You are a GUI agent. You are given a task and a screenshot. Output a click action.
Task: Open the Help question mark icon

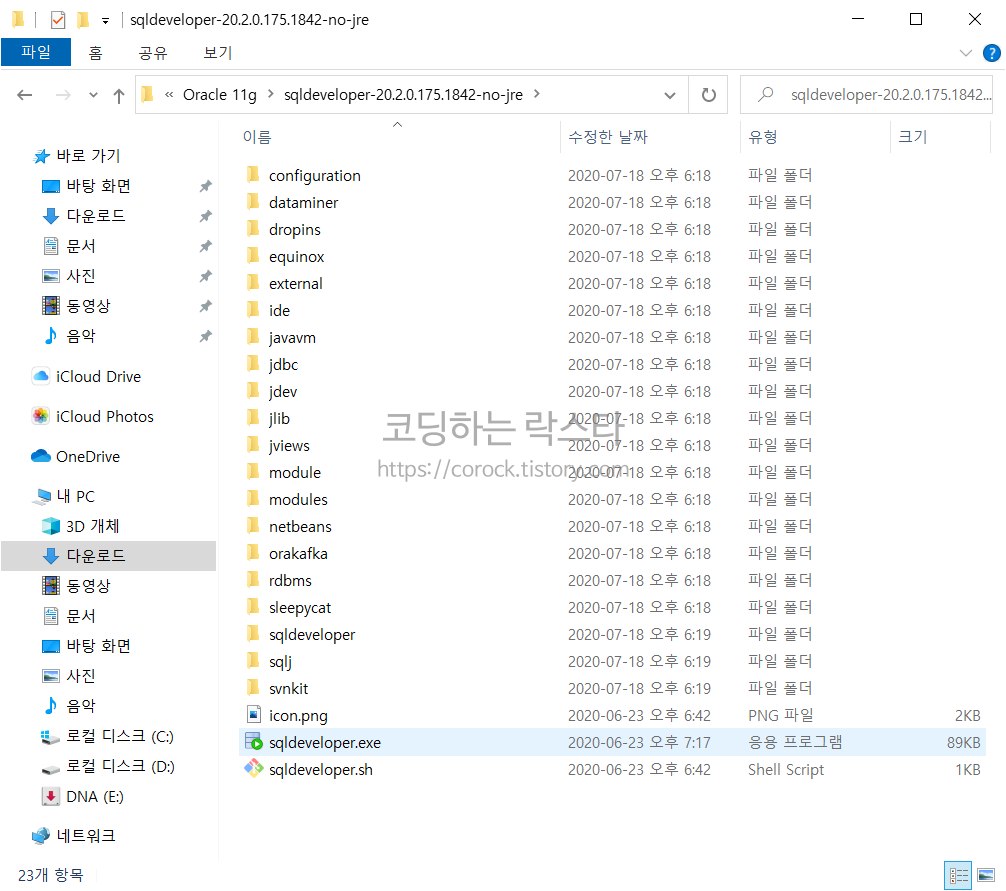(991, 53)
